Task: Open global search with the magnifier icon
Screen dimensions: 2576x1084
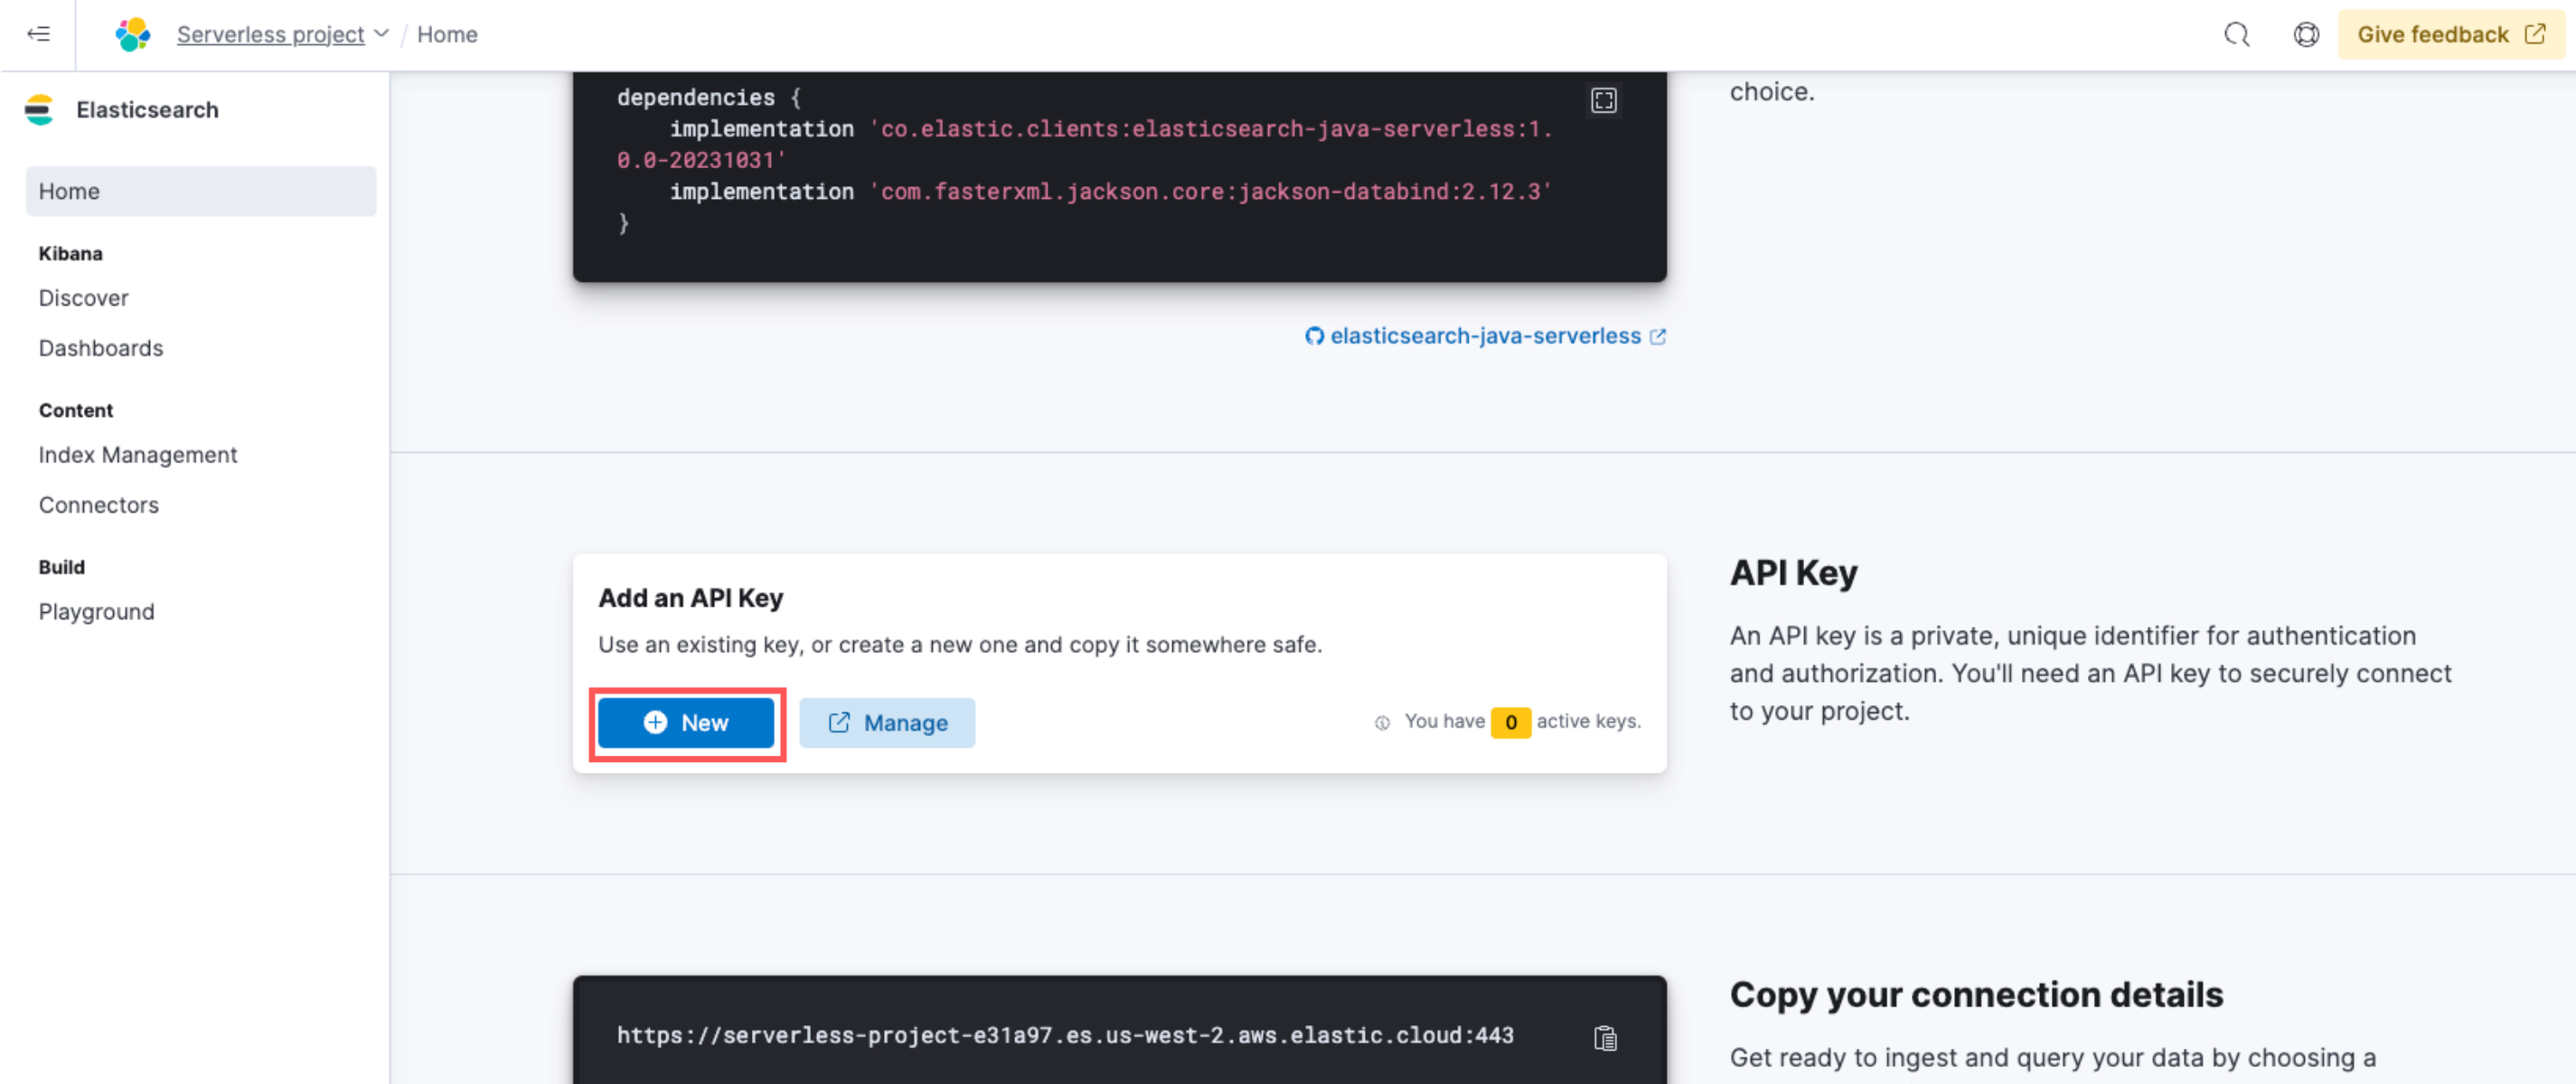Action: (2237, 34)
